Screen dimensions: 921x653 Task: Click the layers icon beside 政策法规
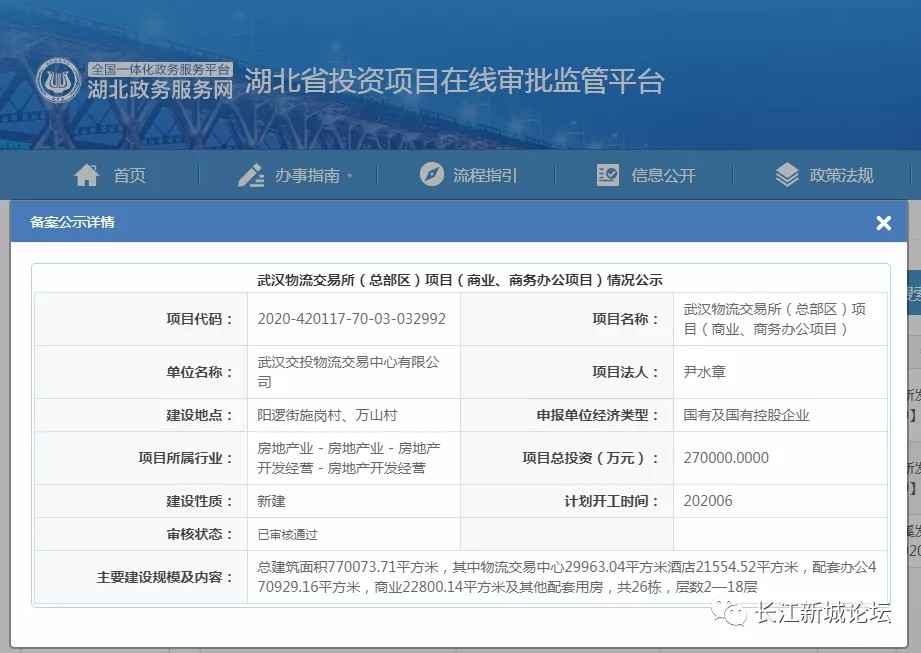[x=787, y=175]
